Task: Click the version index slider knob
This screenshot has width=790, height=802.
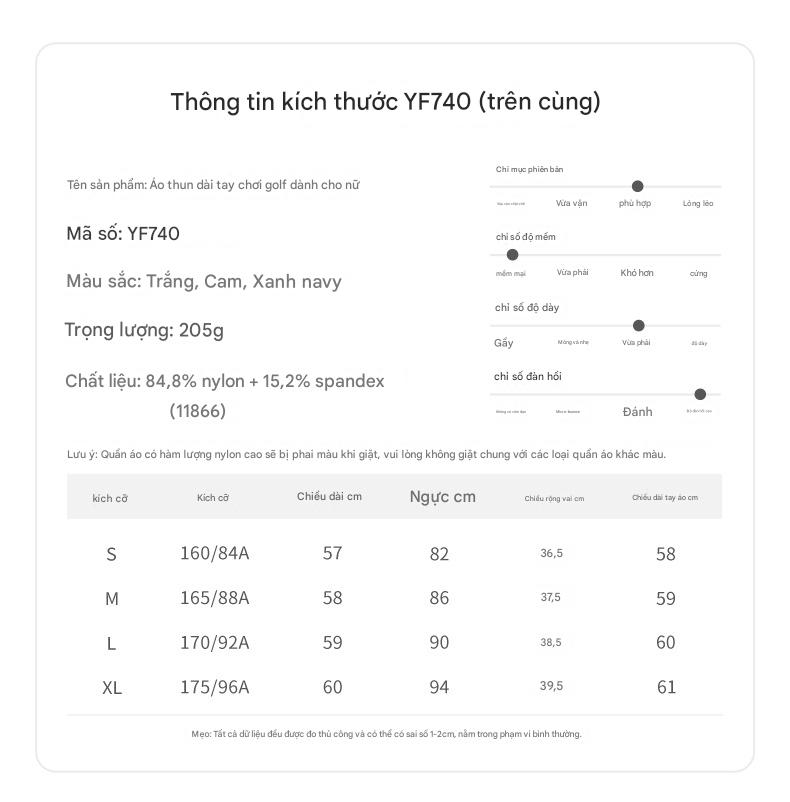Action: coord(637,186)
